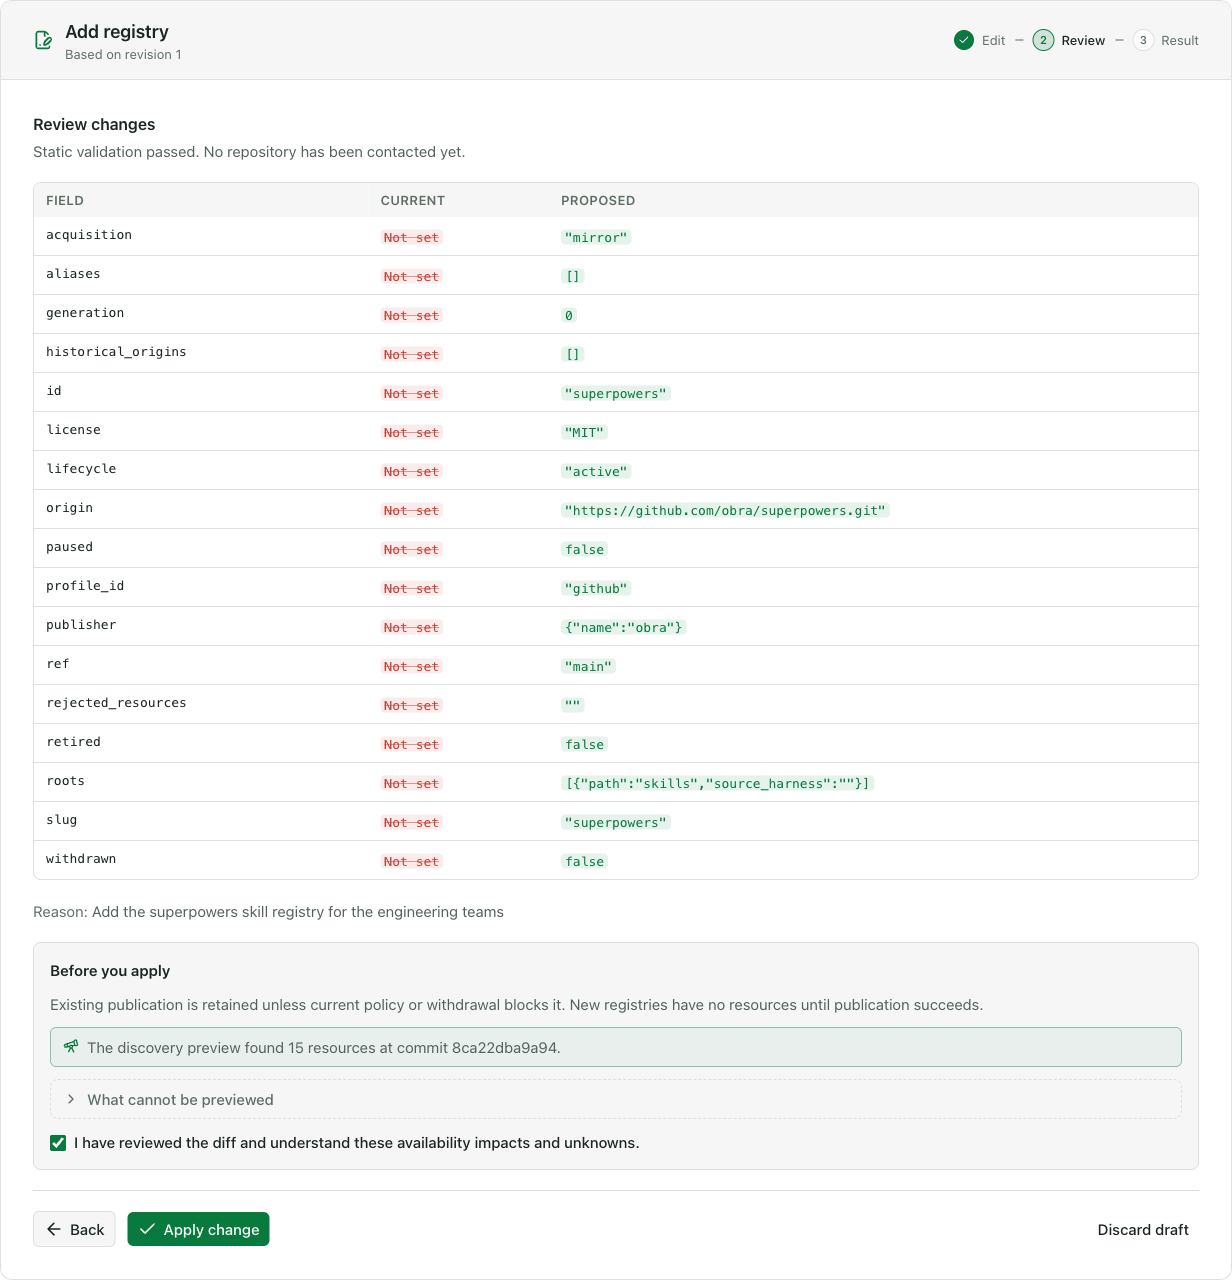This screenshot has width=1232, height=1280.
Task: Expand What cannot be previewed
Action: (616, 1099)
